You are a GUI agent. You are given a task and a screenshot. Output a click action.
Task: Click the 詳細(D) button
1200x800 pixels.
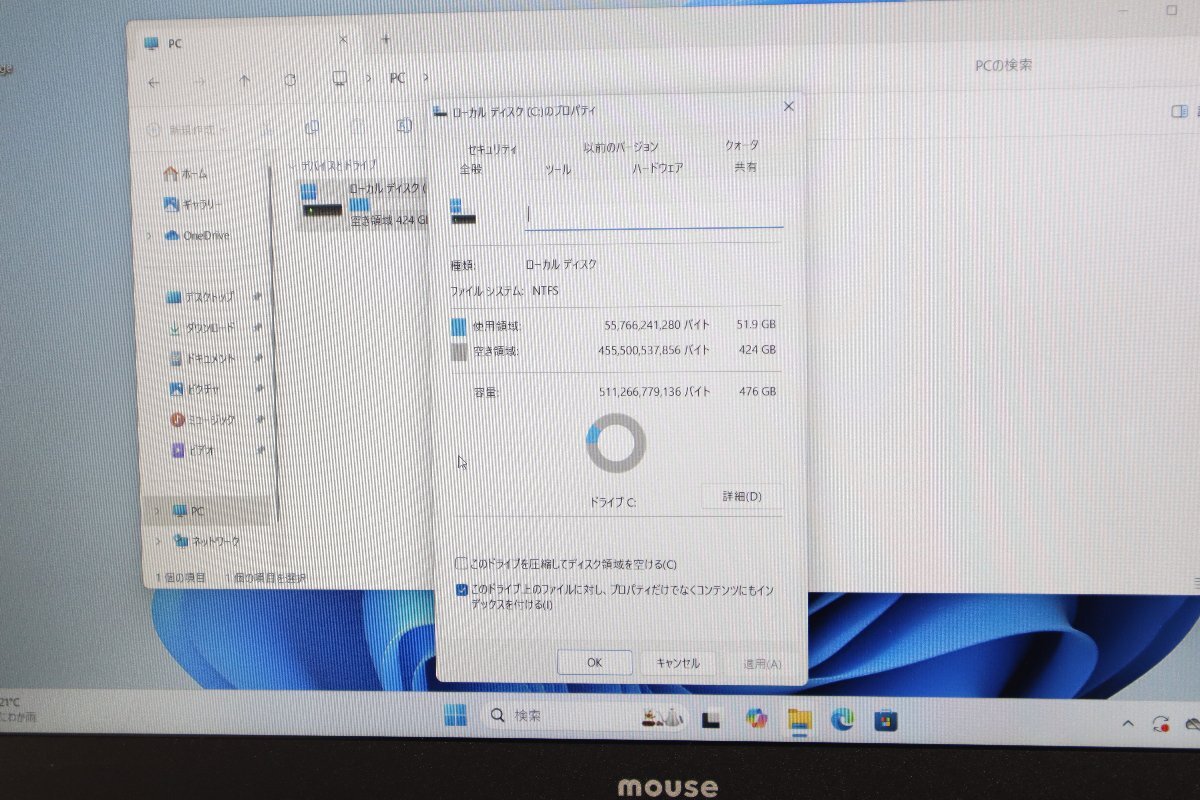pyautogui.click(x=741, y=496)
